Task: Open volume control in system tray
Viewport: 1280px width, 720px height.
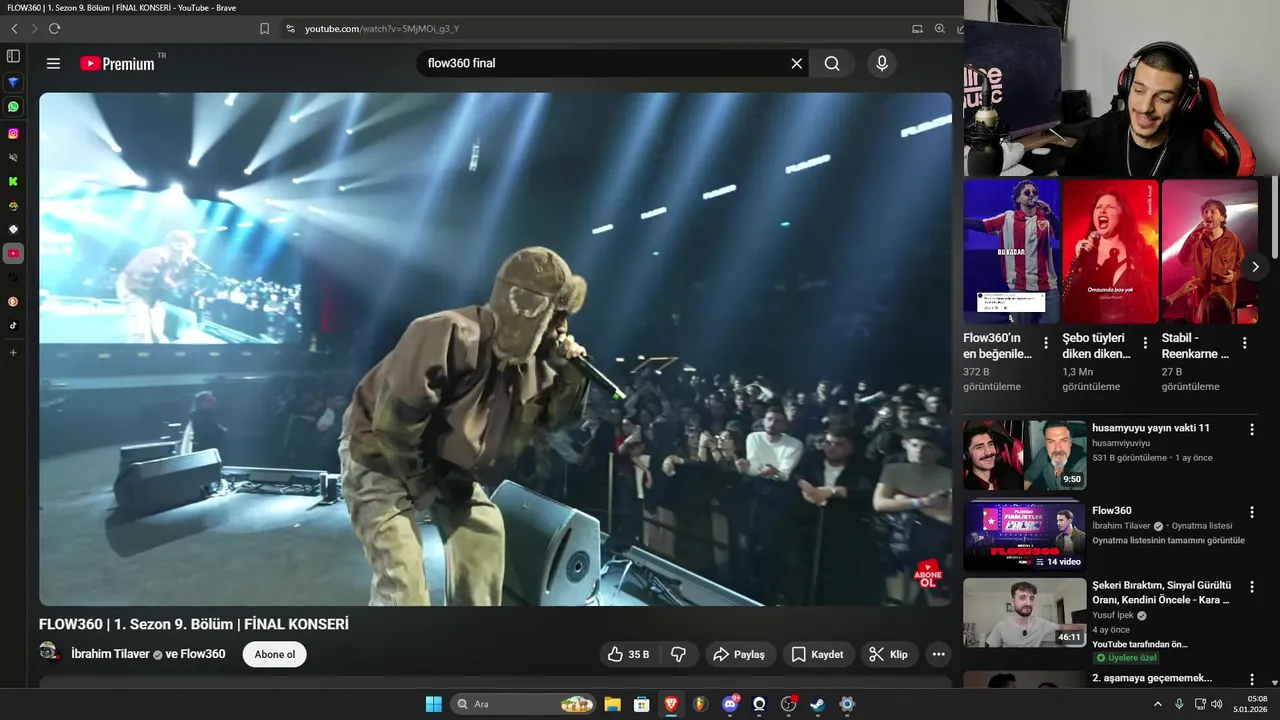Action: pos(1217,704)
